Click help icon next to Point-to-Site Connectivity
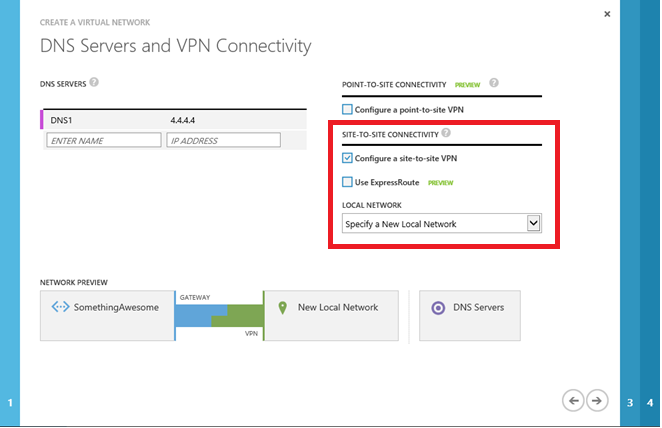662x428 pixels. click(x=494, y=84)
